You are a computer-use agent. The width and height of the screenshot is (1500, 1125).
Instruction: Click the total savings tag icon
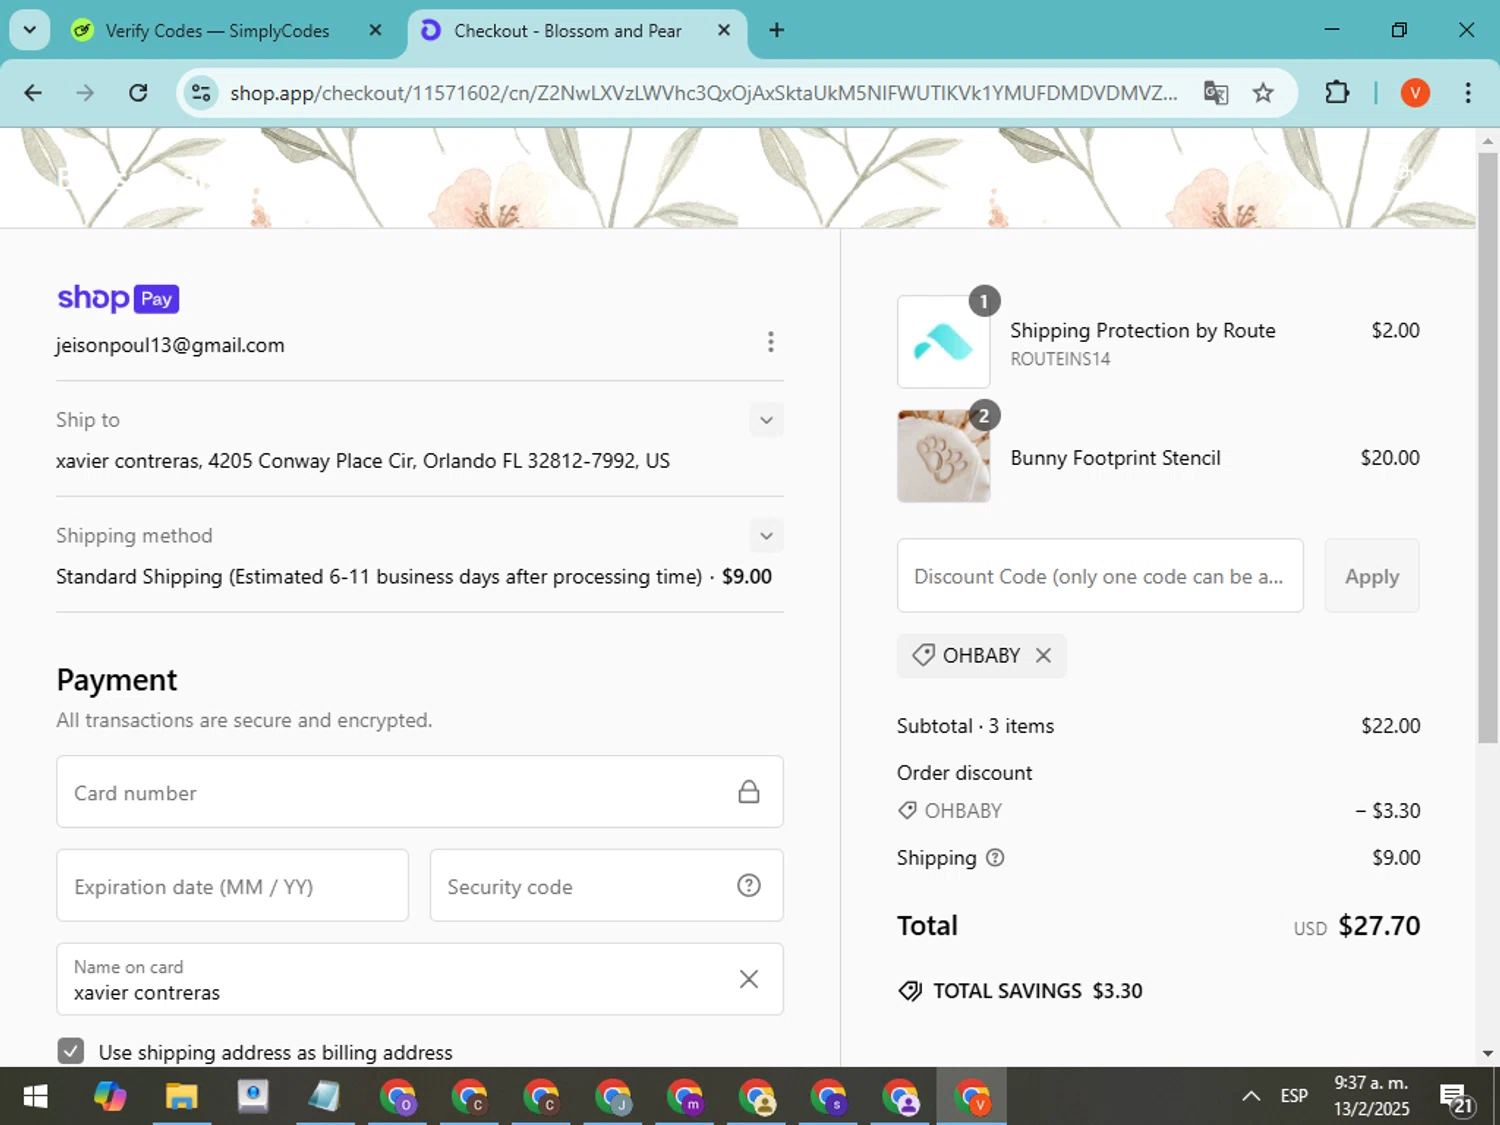910,991
